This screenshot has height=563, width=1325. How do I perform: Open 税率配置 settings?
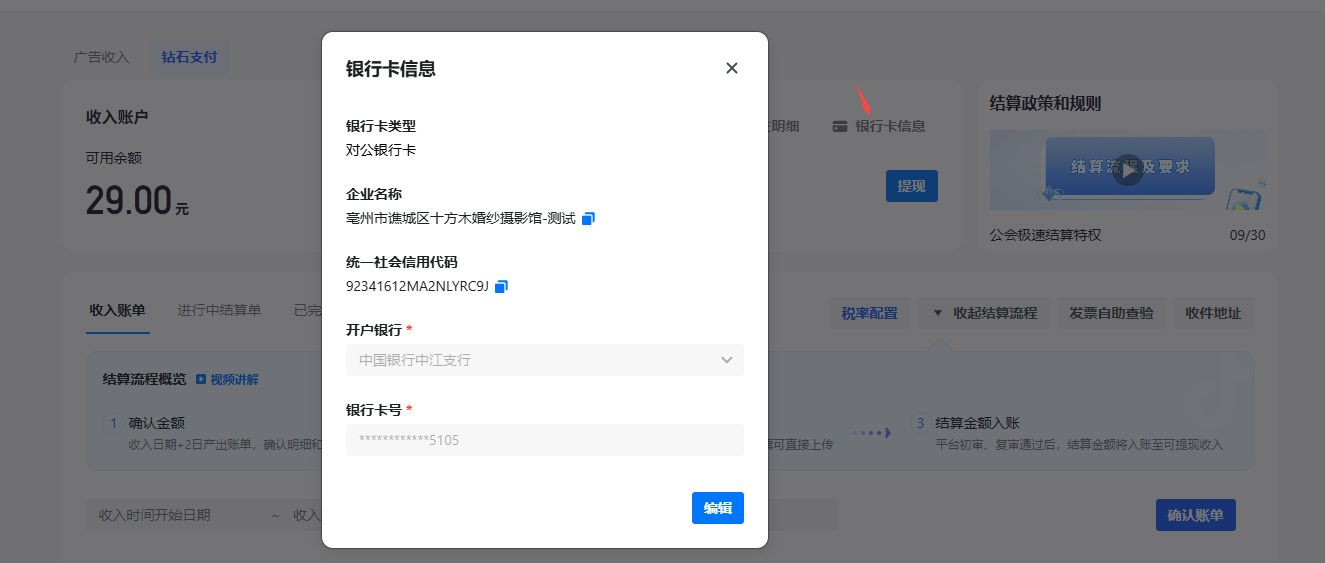pos(869,313)
